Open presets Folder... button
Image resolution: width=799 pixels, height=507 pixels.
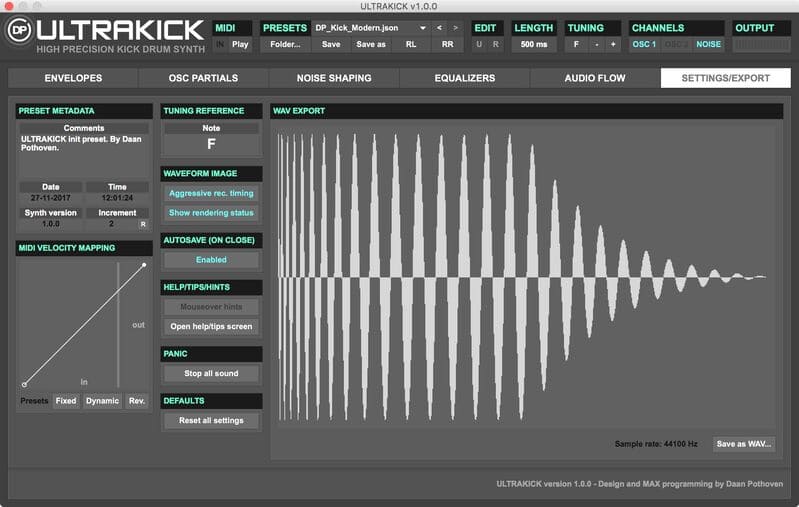[285, 44]
